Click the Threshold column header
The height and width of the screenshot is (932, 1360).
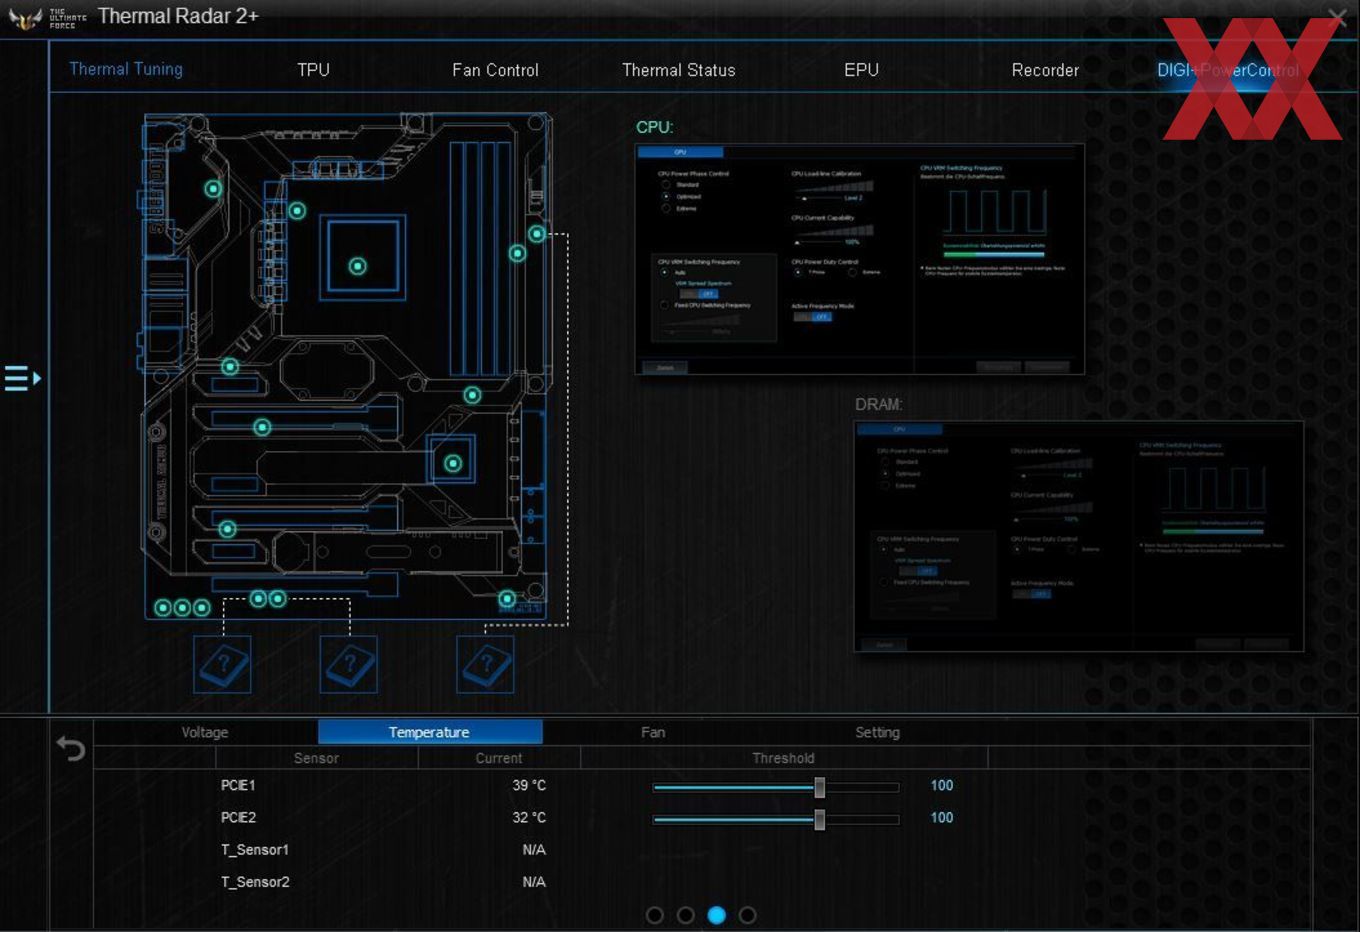point(783,758)
